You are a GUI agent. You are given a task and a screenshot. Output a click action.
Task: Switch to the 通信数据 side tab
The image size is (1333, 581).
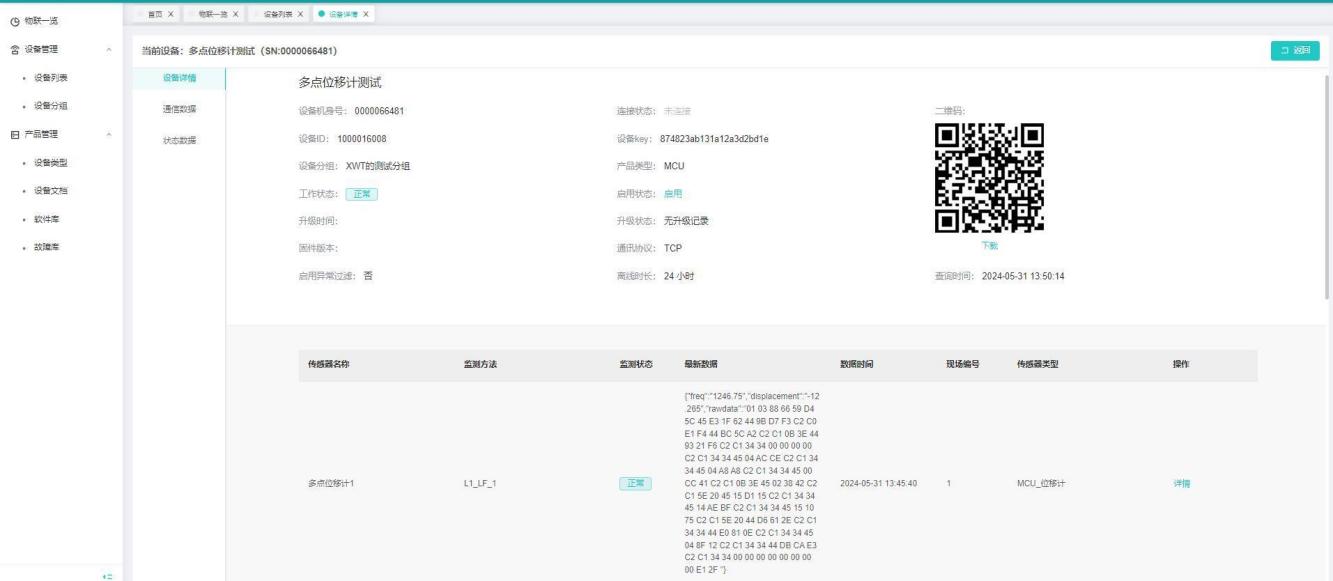(179, 109)
